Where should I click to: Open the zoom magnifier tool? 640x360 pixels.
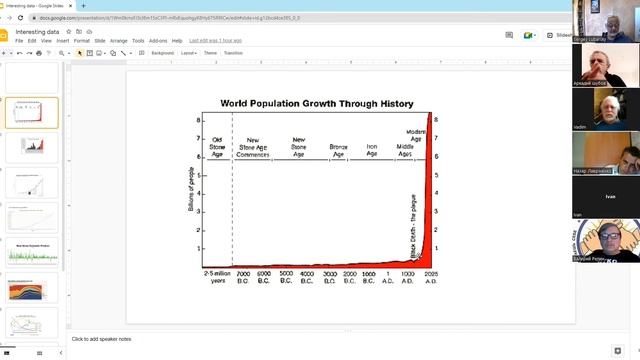point(62,53)
